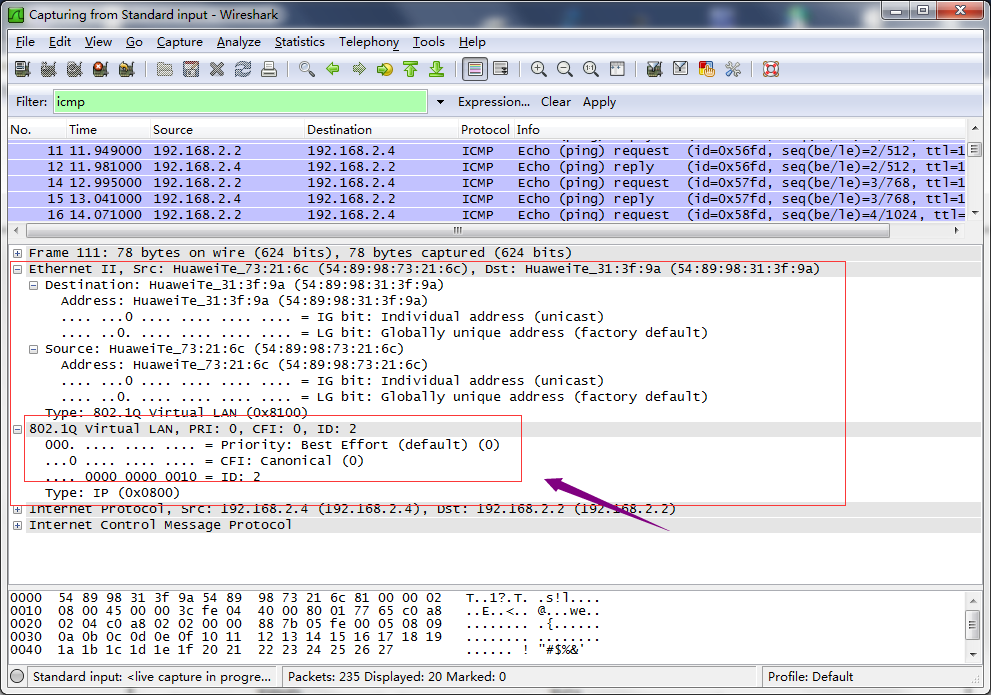Stop the running live capture icon
Viewport: 991px width, 695px height.
tap(100, 69)
